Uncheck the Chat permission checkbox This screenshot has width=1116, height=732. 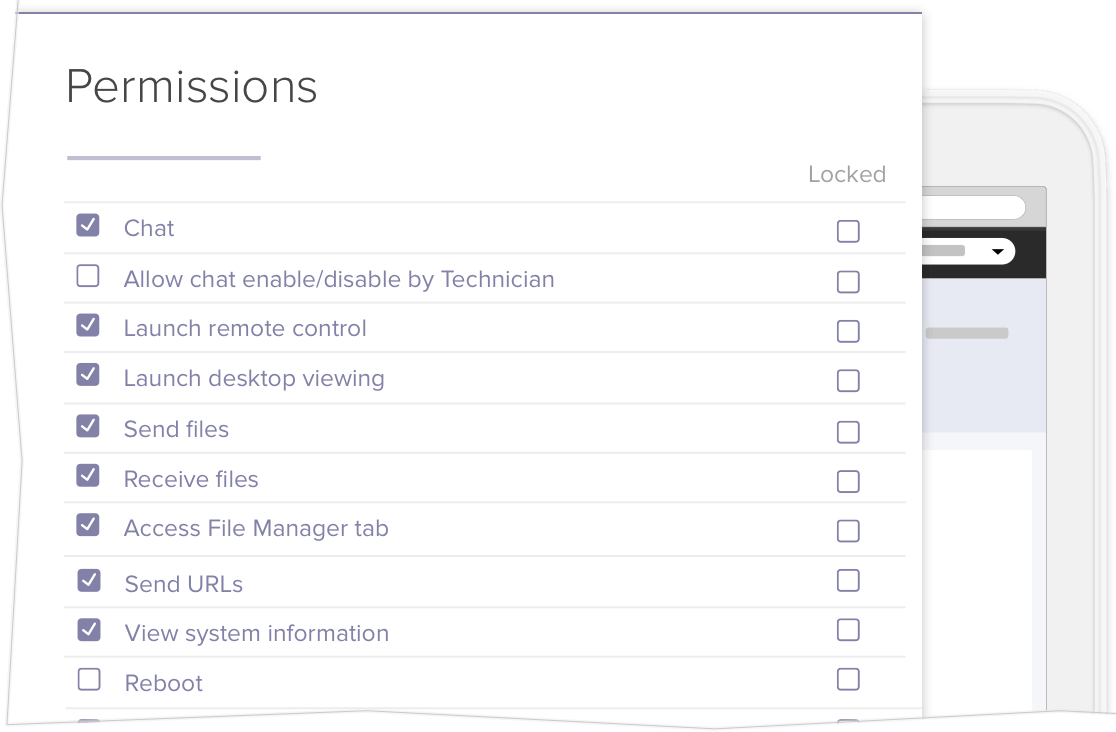tap(88, 225)
